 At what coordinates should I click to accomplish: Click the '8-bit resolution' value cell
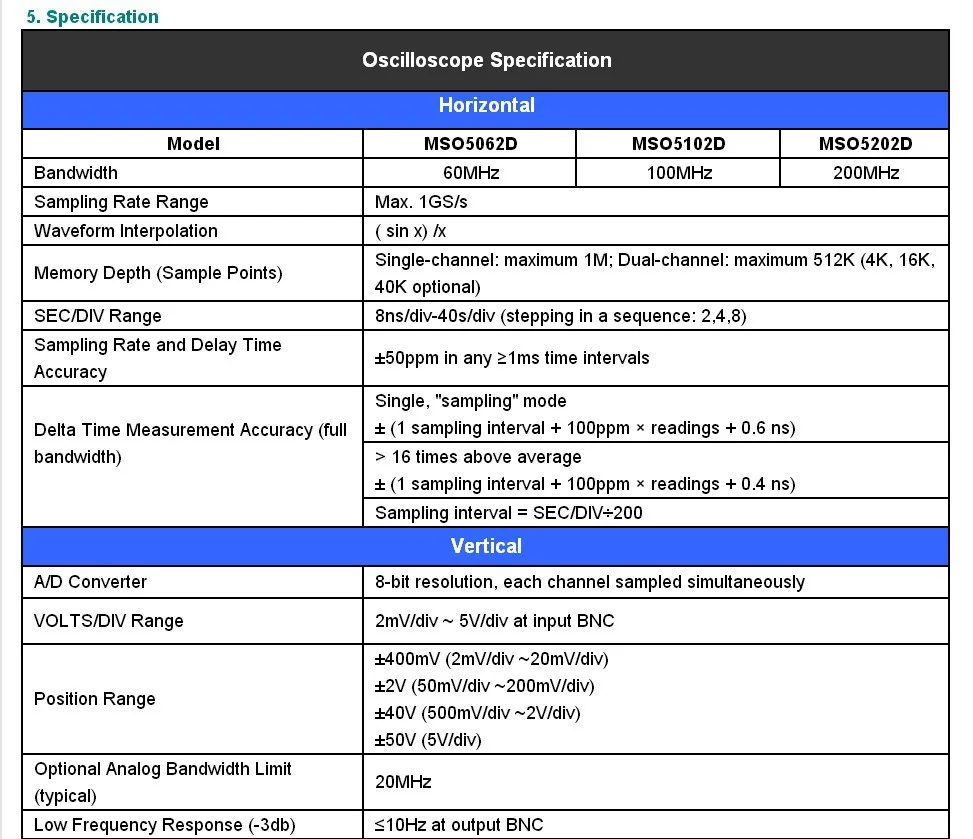click(656, 582)
